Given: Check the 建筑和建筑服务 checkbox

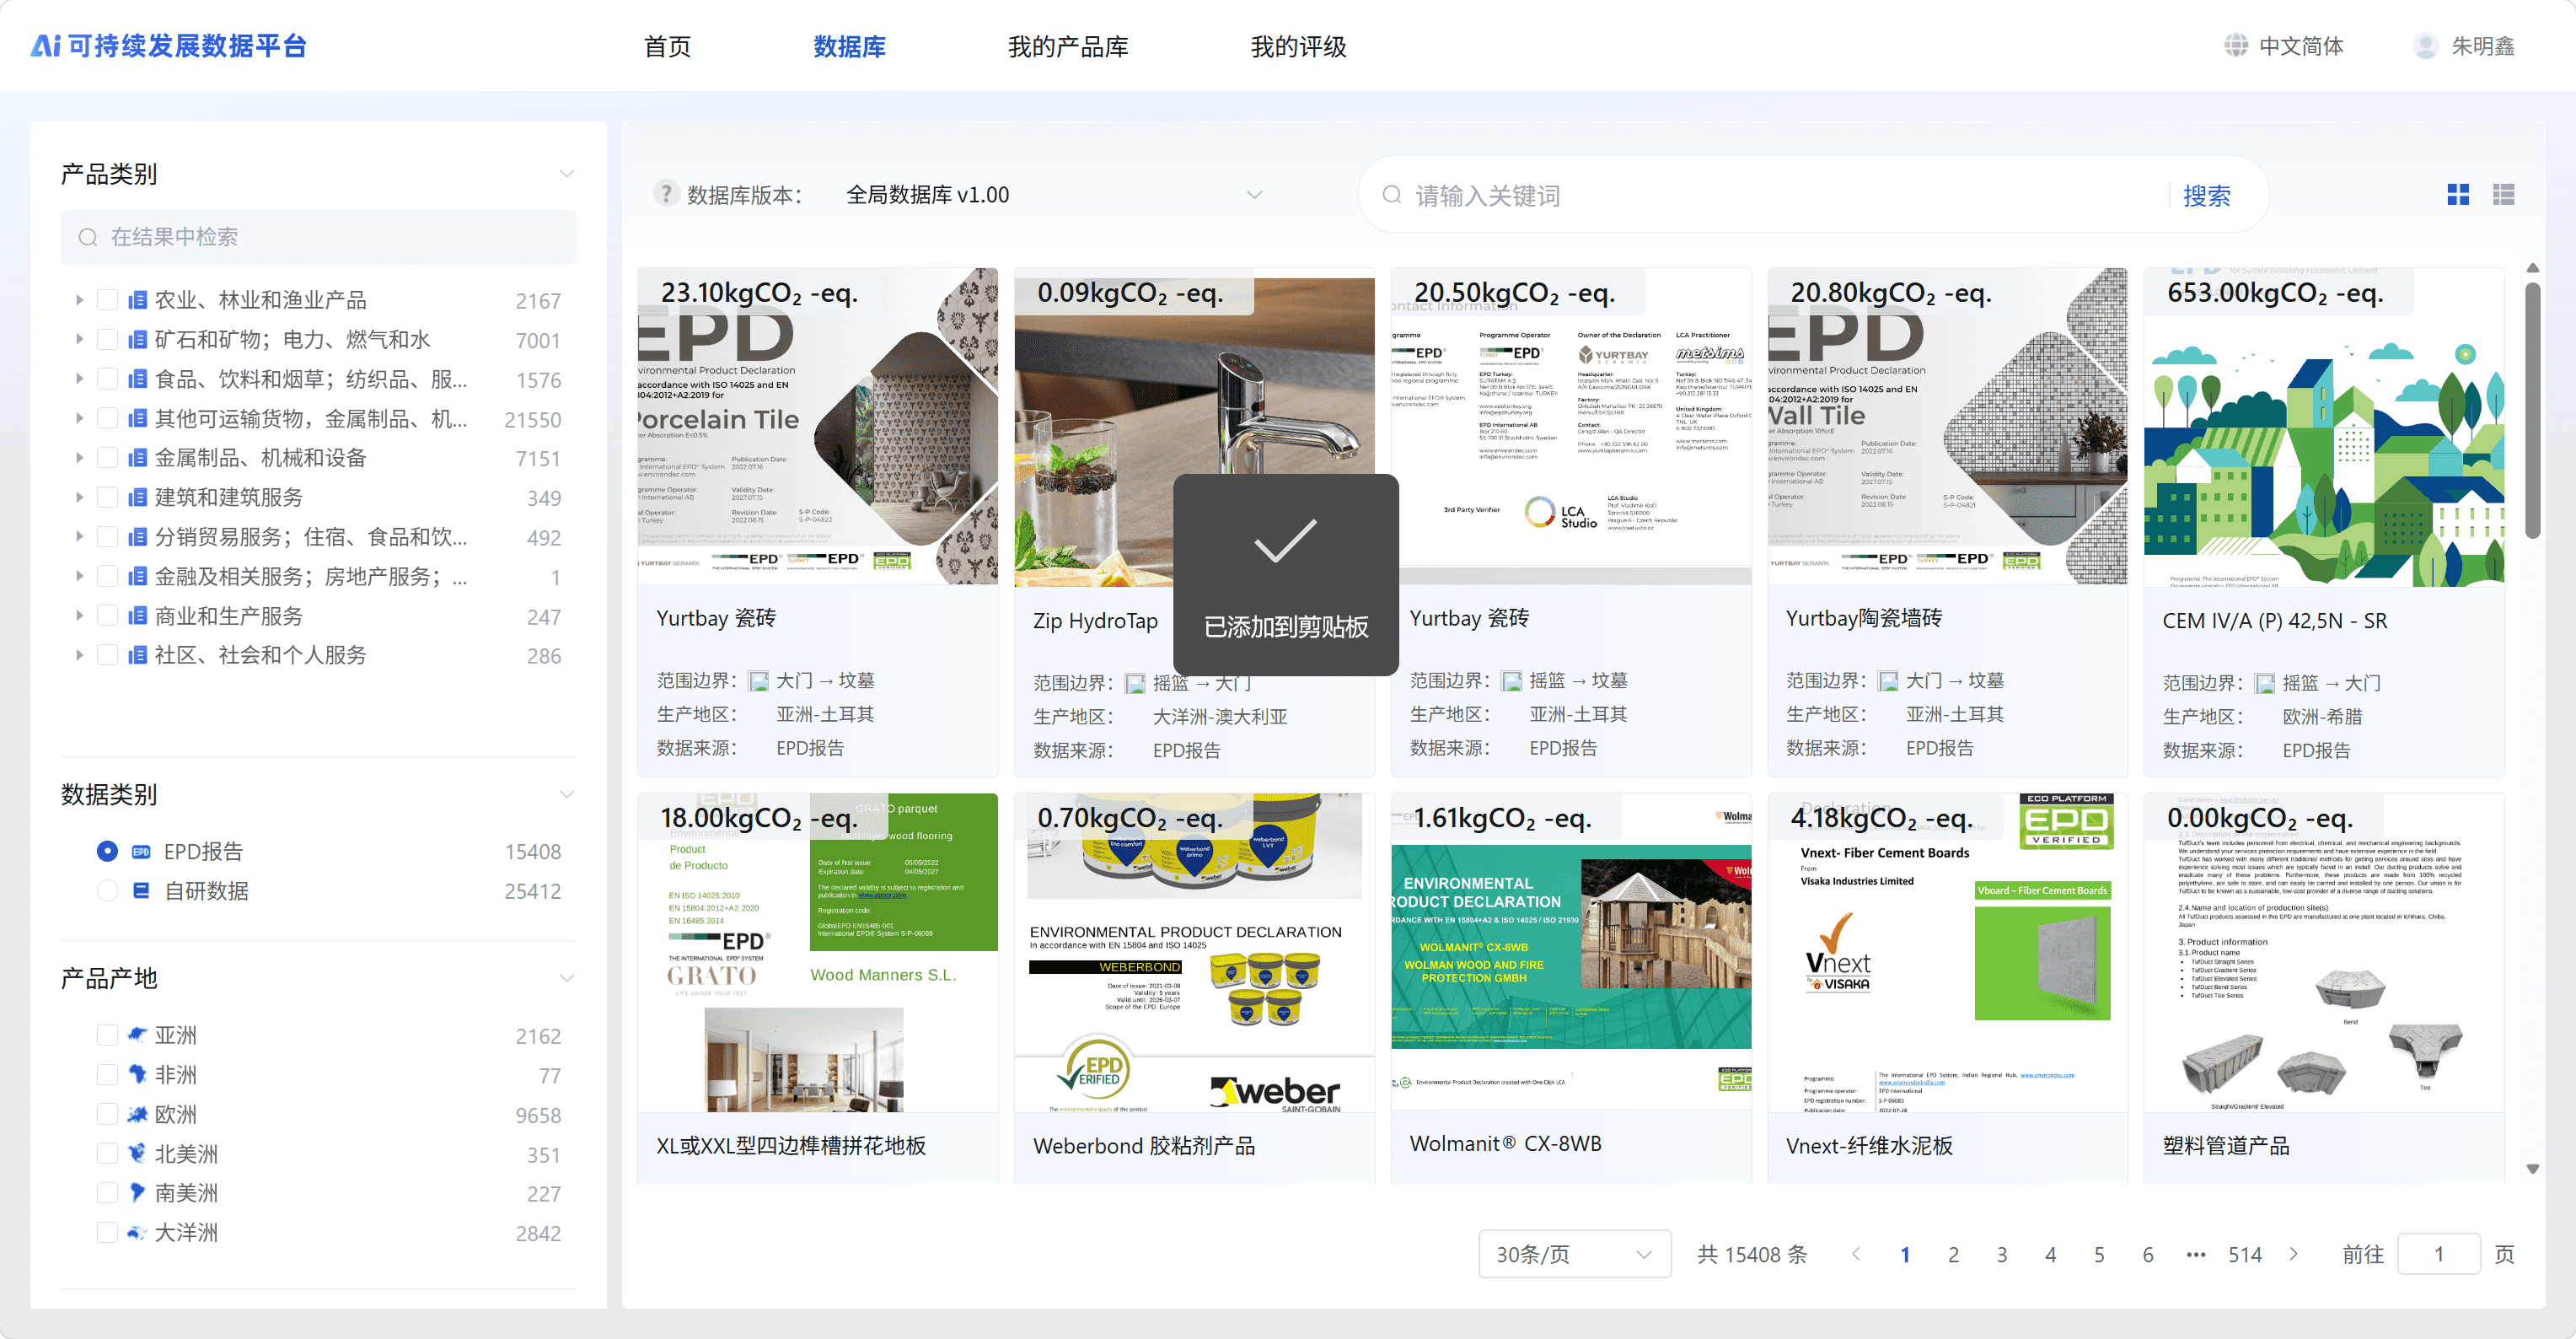Looking at the screenshot, I should tap(107, 497).
